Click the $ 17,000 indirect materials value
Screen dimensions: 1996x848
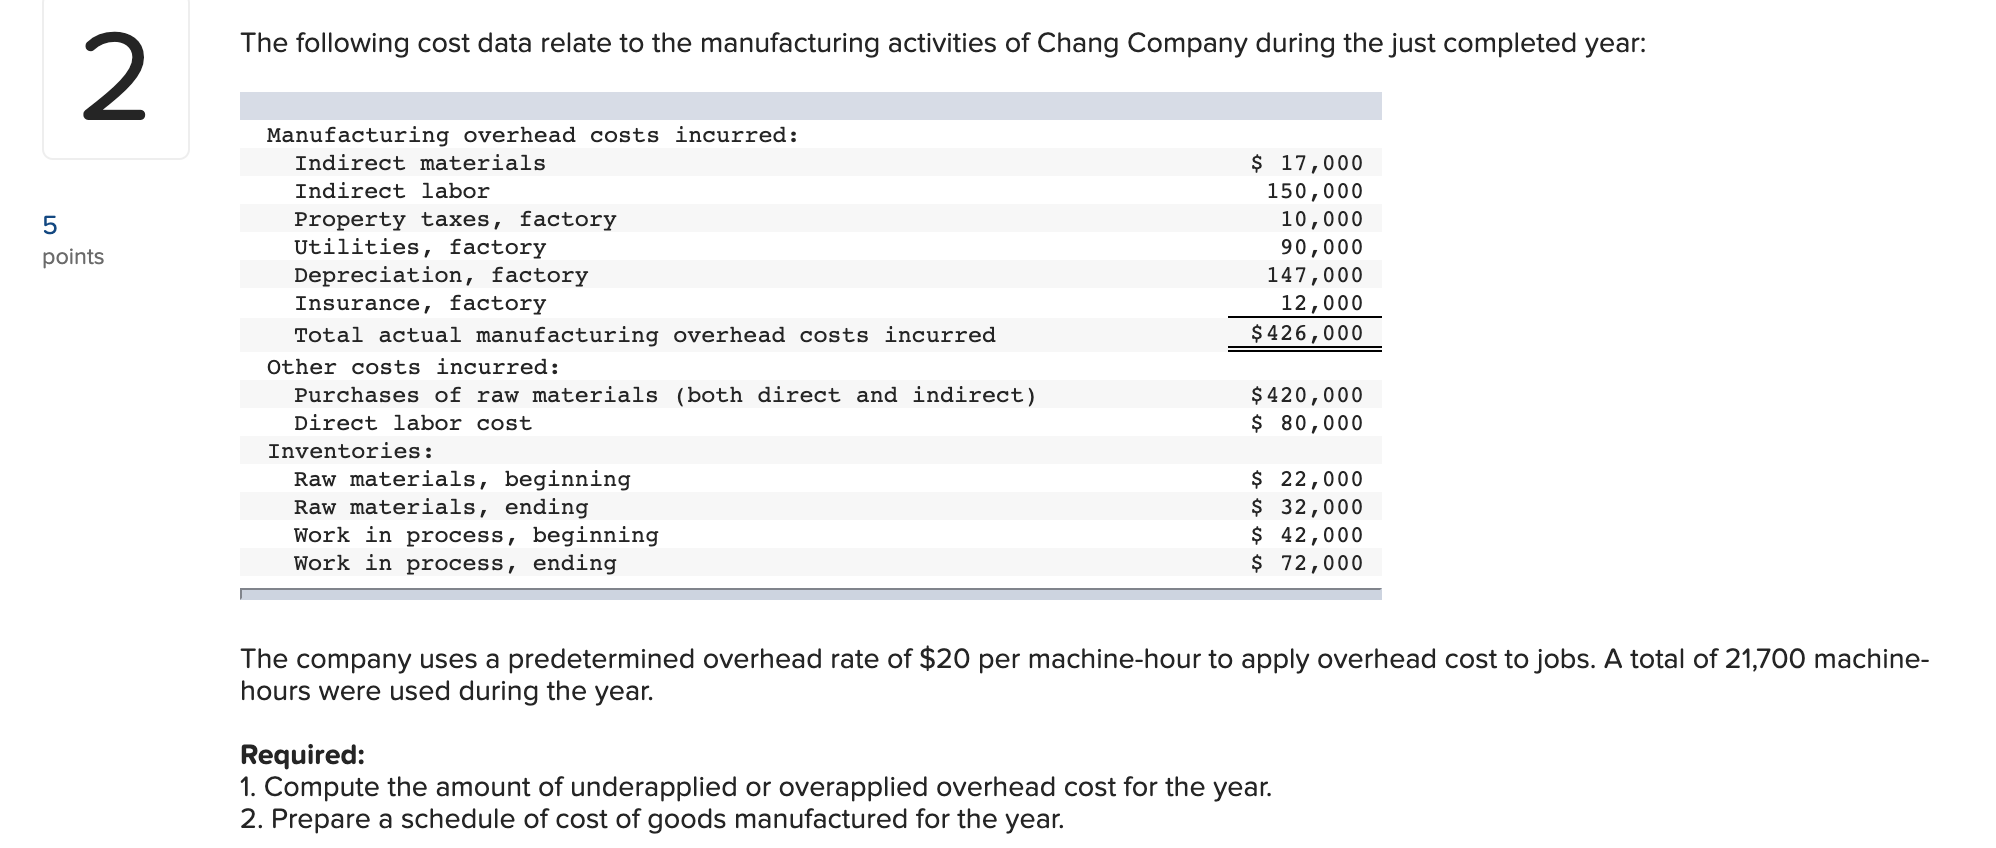click(1307, 163)
